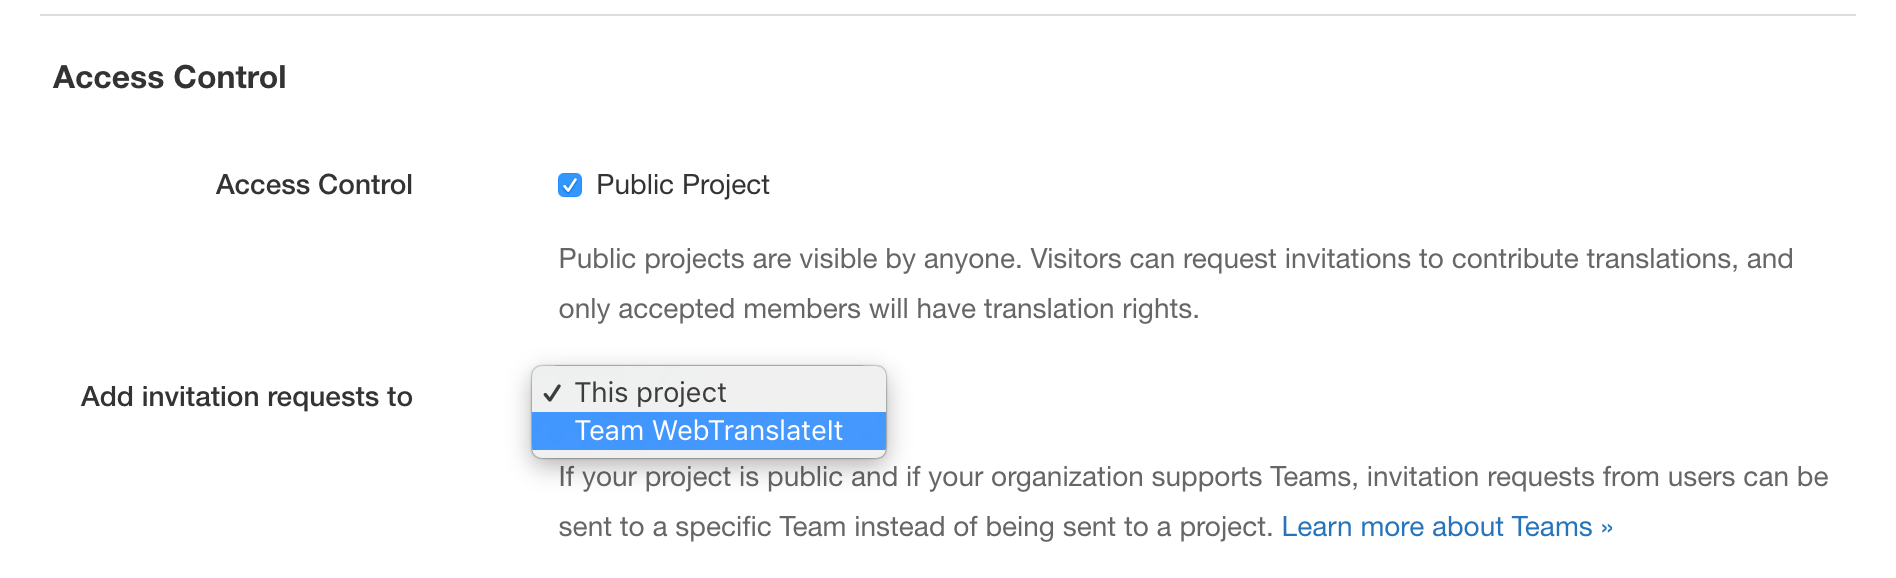Screen dimensions: 1896x578
Task: Select "This project" in the dropdown
Action: [650, 392]
